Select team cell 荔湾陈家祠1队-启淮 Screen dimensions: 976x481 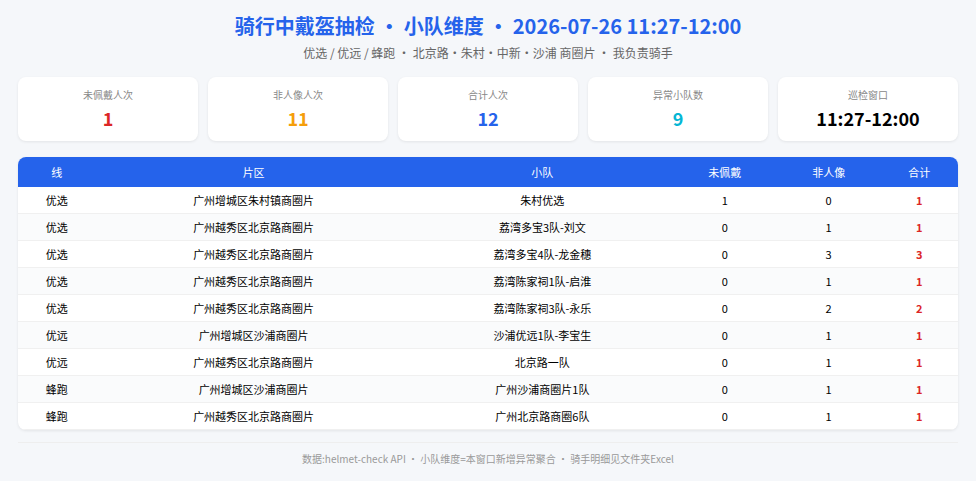click(x=542, y=282)
